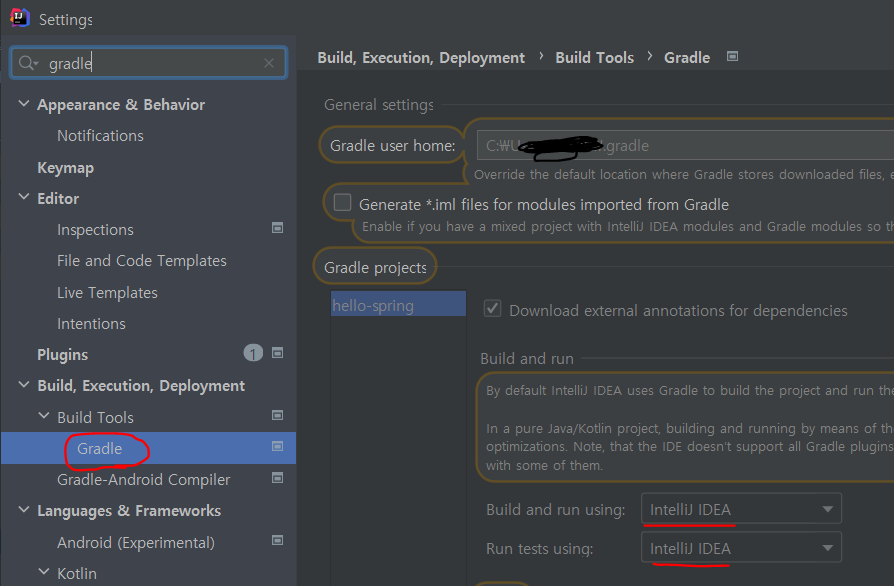Collapse Build, Execution, Deployment section

click(24, 385)
